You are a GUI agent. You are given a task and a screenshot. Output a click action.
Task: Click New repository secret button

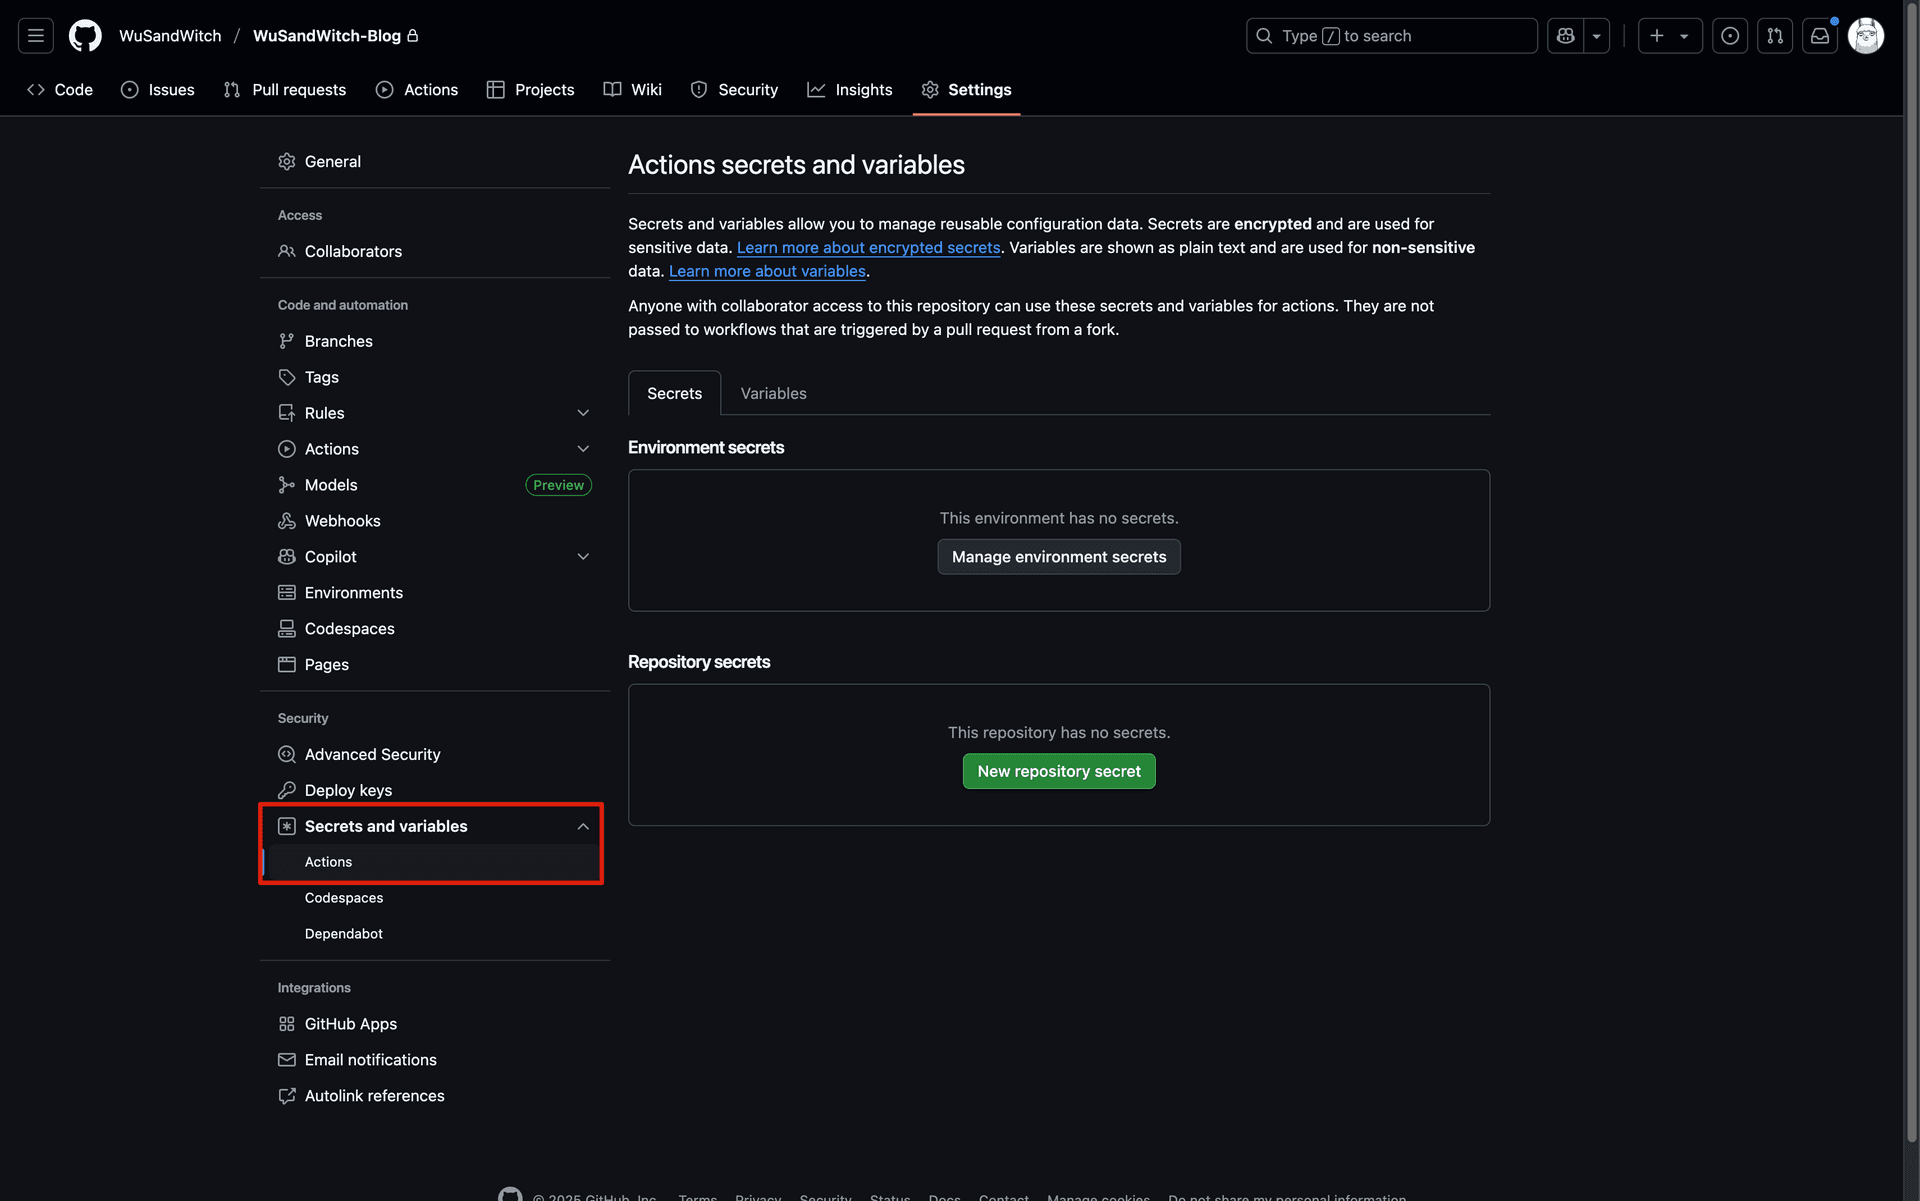[x=1059, y=771]
